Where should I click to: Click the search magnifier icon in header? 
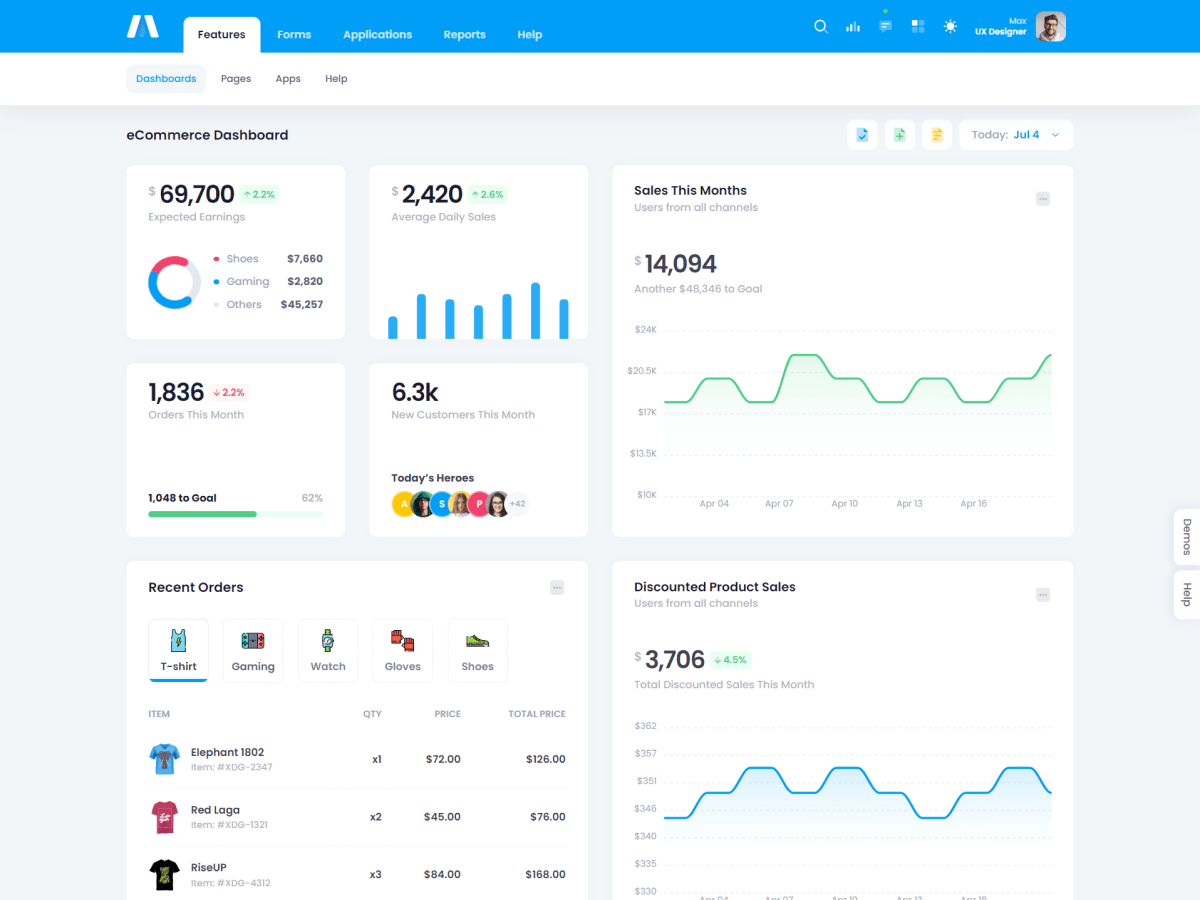point(820,27)
